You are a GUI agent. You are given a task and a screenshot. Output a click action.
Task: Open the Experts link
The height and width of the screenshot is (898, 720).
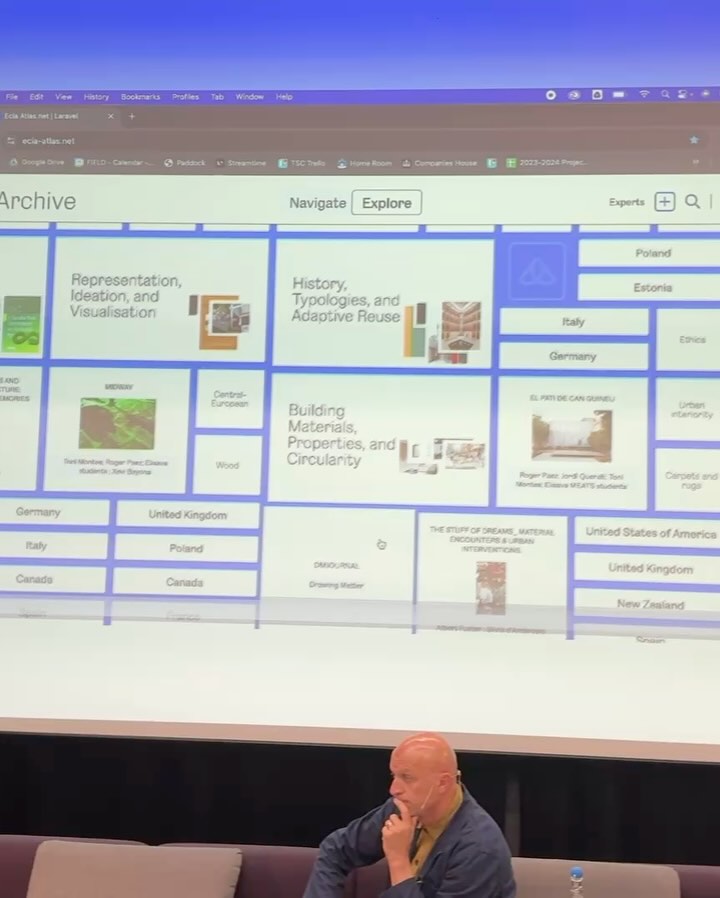(626, 202)
